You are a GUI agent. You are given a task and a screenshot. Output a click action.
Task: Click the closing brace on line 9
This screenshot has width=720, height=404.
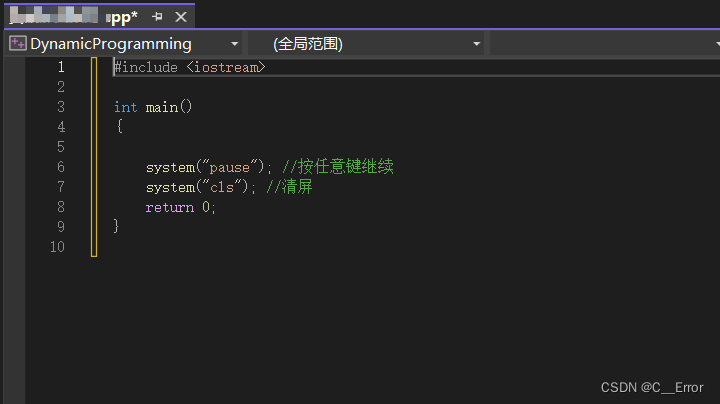coord(116,226)
